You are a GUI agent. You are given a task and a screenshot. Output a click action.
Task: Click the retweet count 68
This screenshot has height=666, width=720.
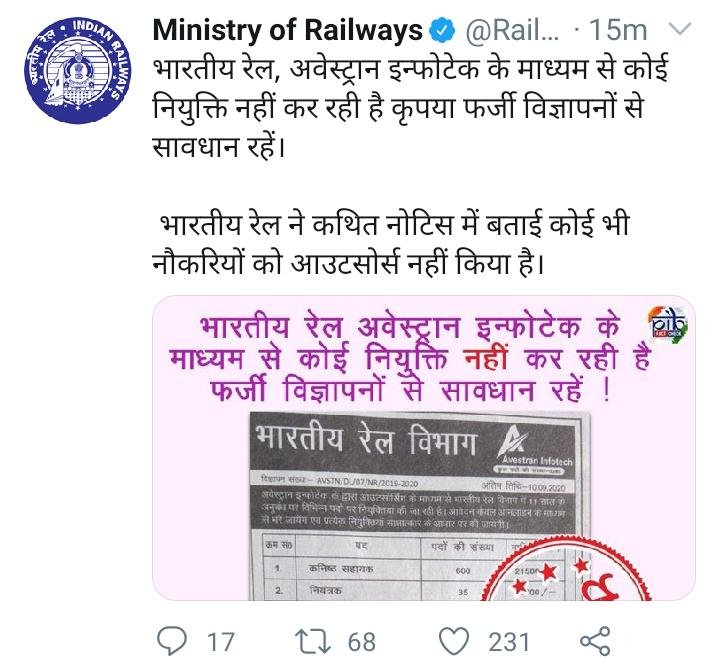[x=362, y=642]
